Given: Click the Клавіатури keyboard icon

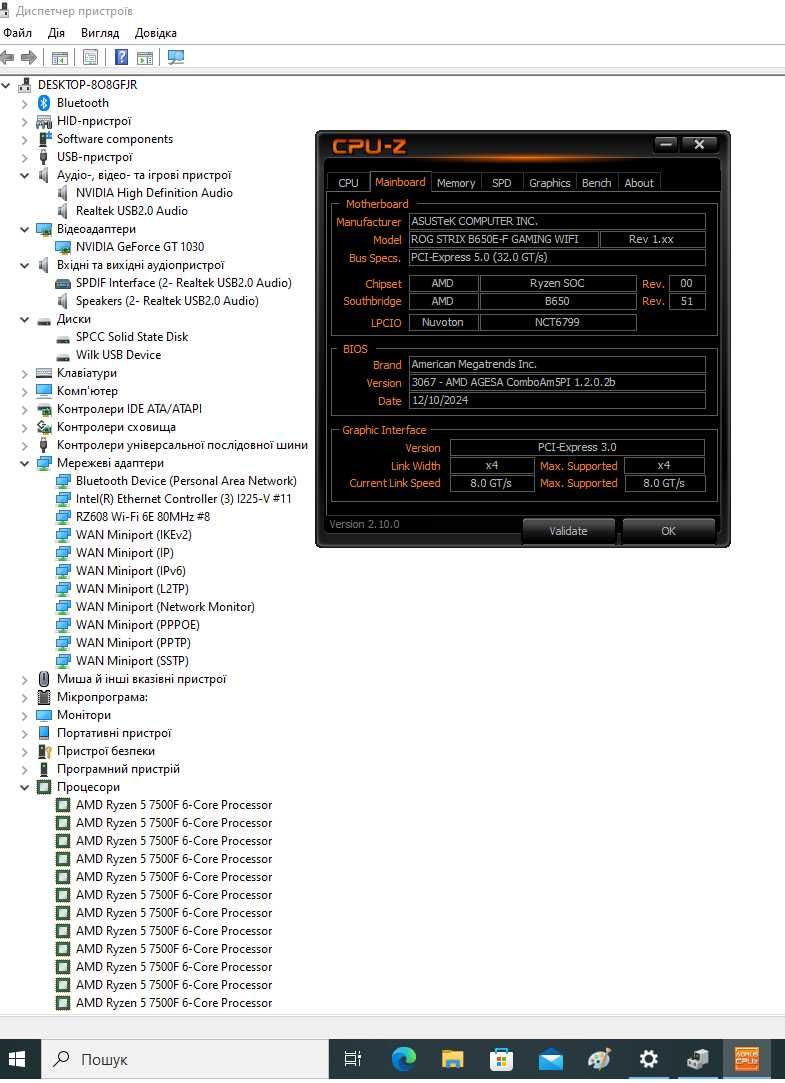Looking at the screenshot, I should (x=44, y=373).
